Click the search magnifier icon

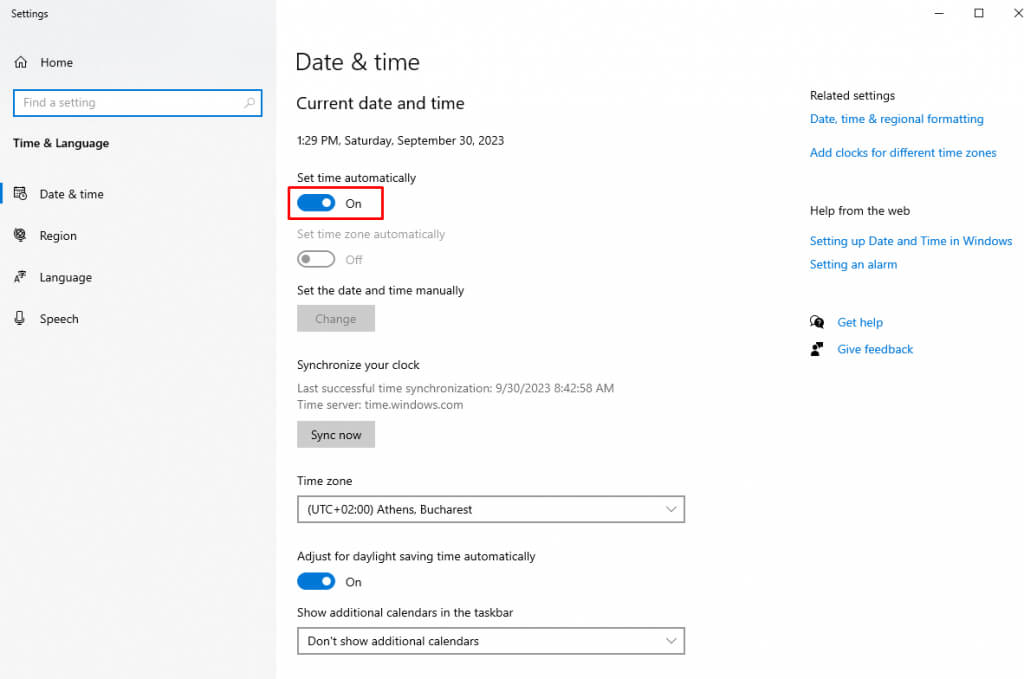pos(249,103)
